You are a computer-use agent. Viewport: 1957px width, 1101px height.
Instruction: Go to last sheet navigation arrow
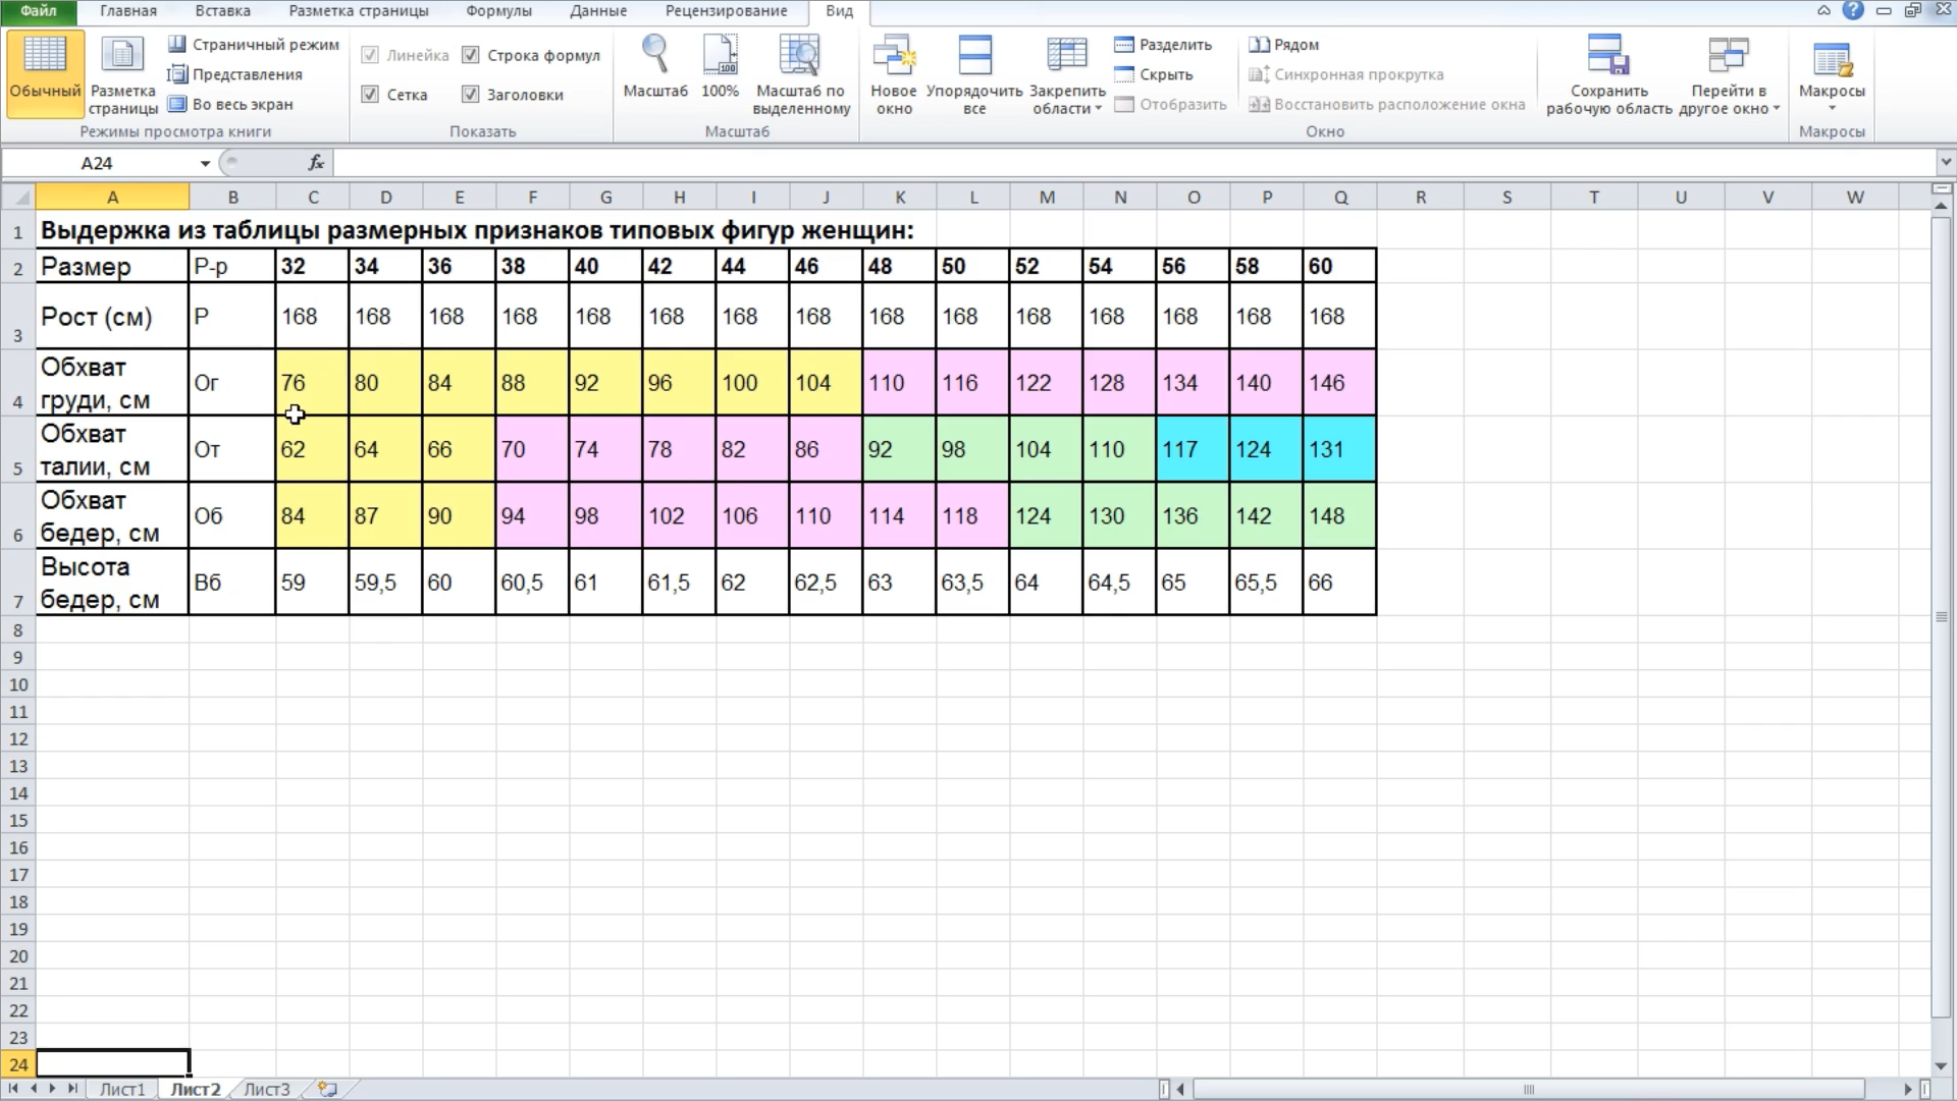[x=72, y=1089]
